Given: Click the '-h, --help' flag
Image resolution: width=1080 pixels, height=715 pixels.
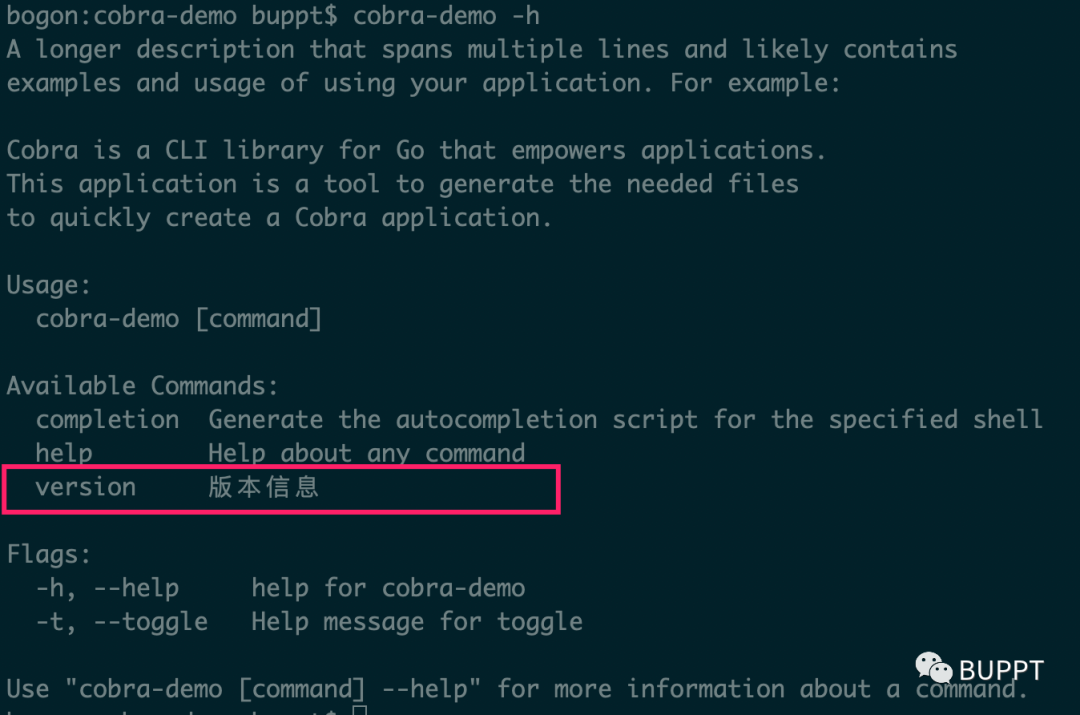Looking at the screenshot, I should coord(107,588).
